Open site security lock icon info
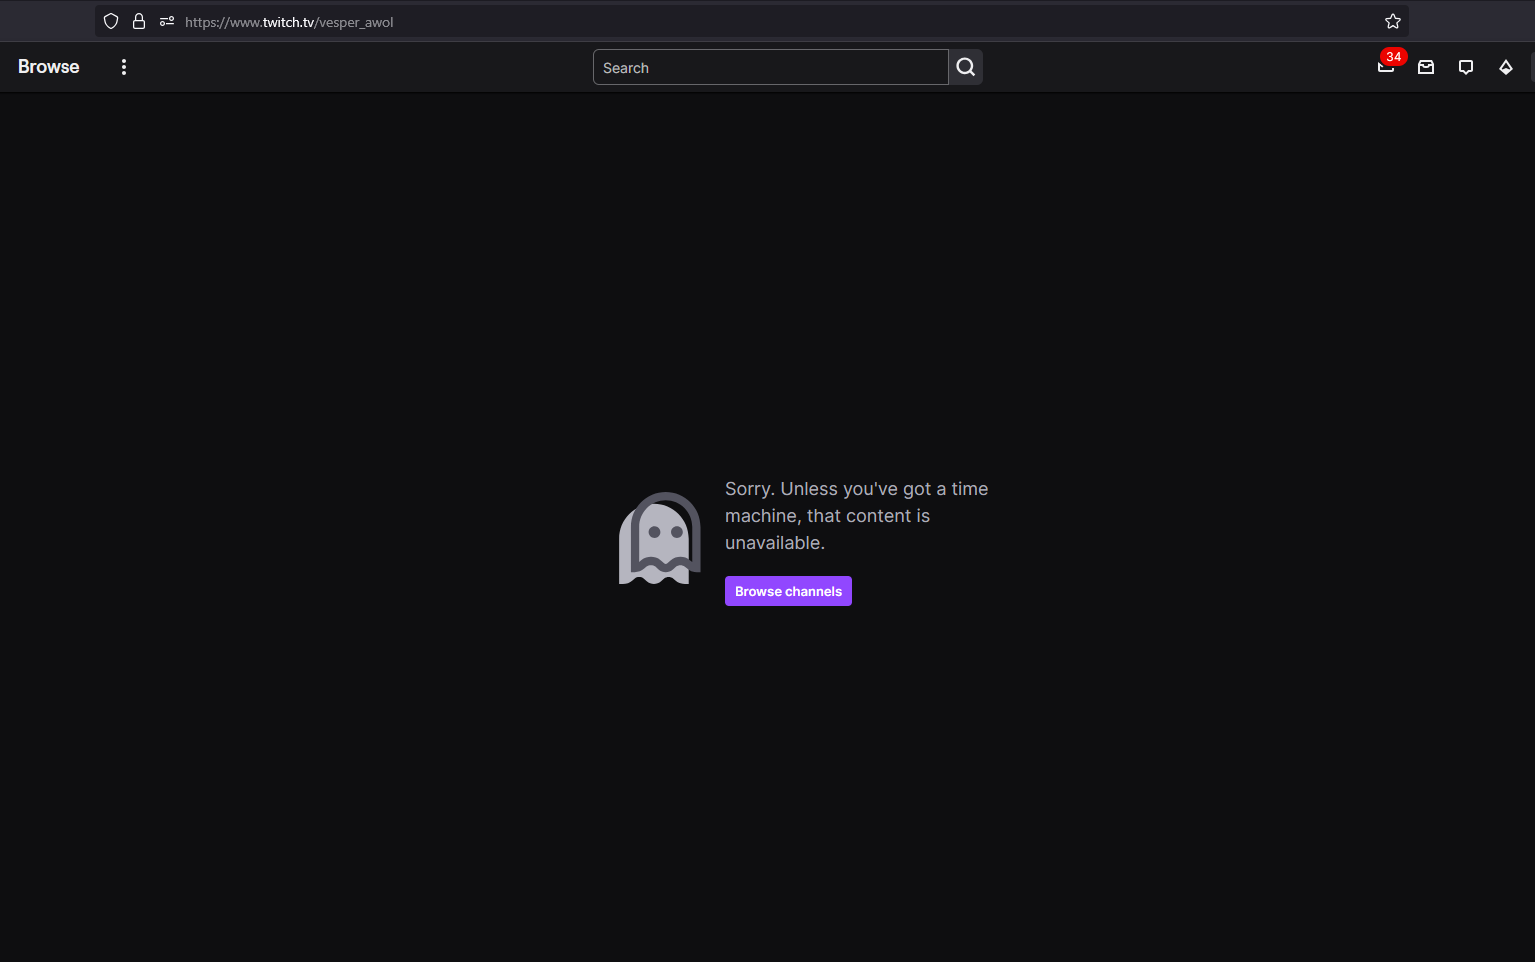Image resolution: width=1535 pixels, height=962 pixels. coord(139,21)
